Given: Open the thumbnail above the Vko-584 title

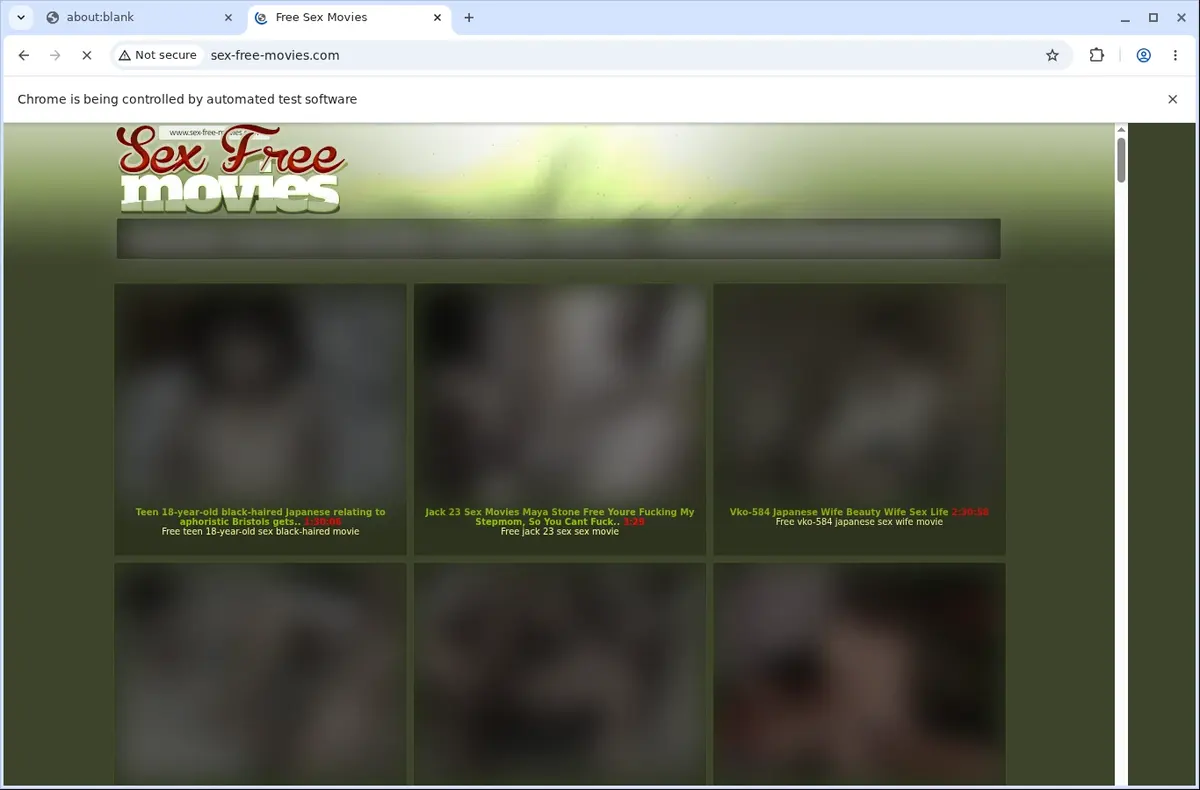Looking at the screenshot, I should tap(859, 393).
